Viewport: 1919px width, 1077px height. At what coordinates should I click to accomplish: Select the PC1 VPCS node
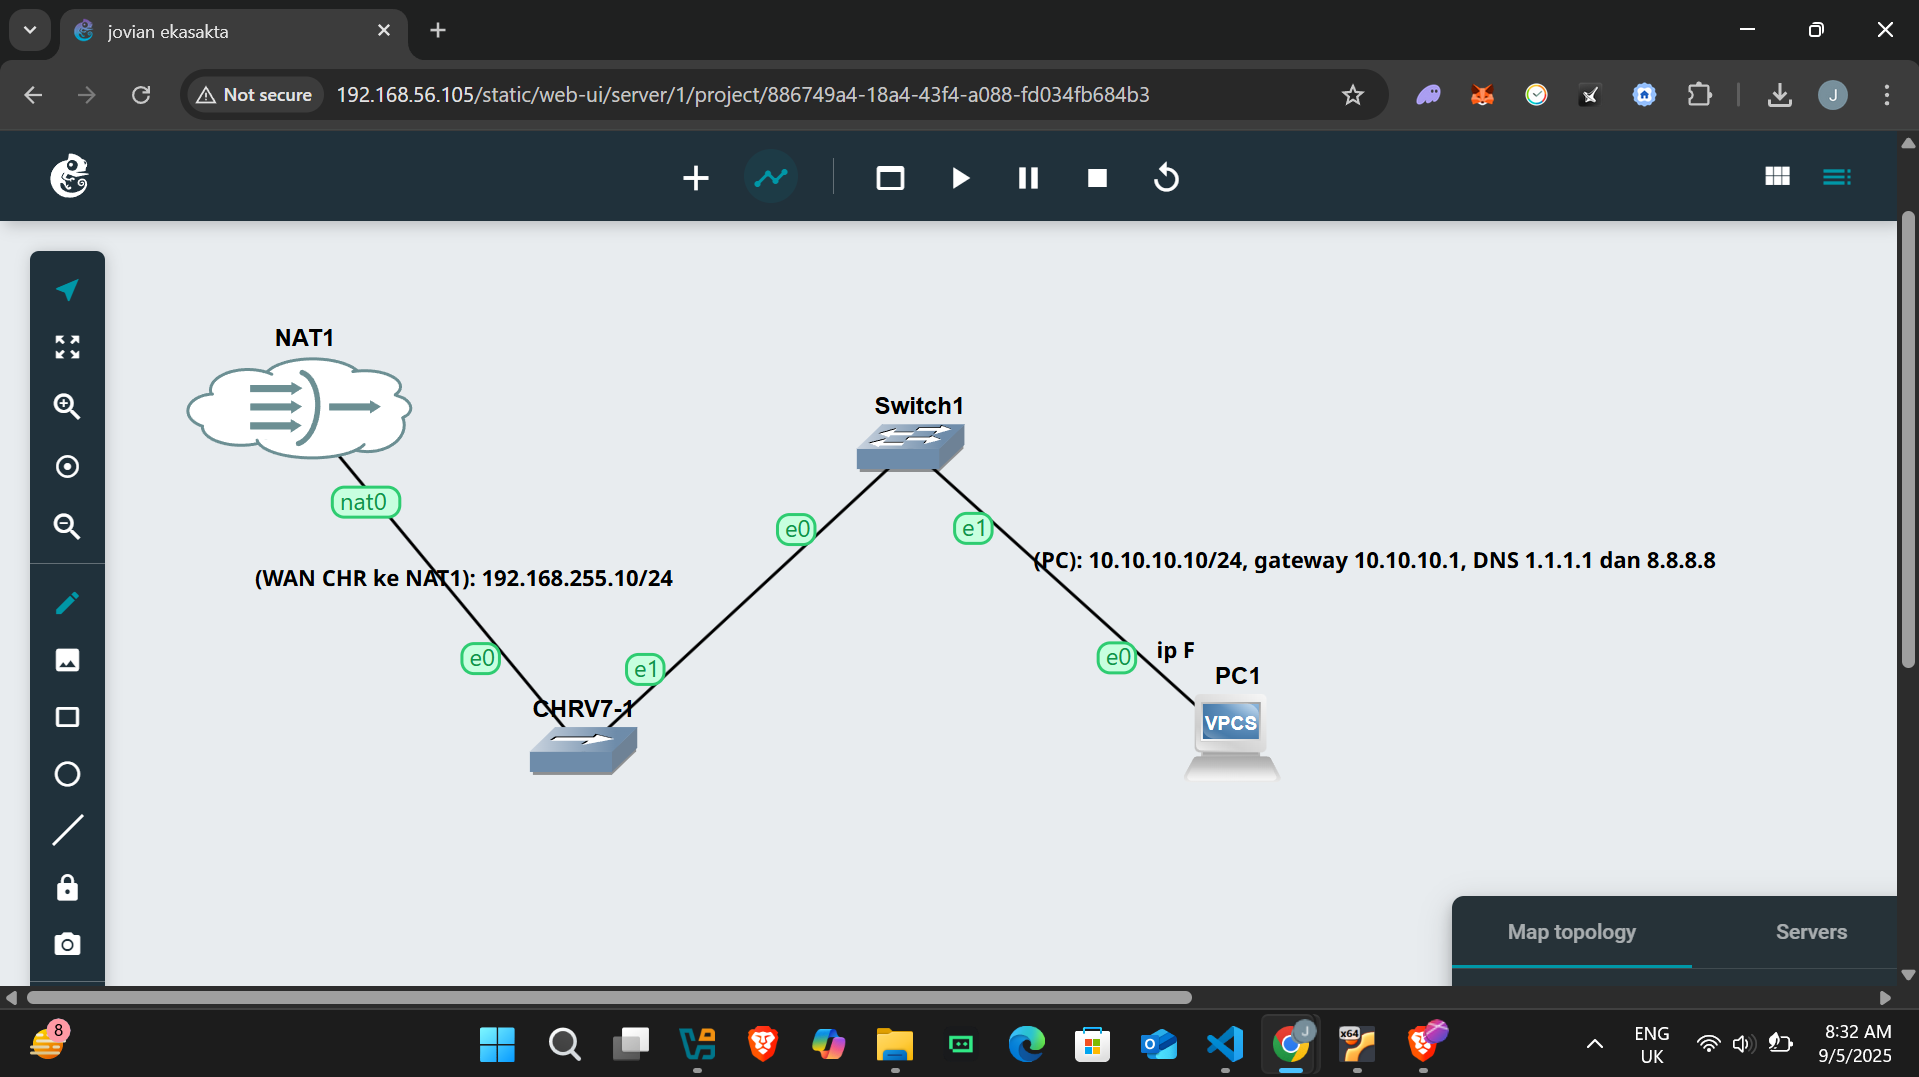1231,738
